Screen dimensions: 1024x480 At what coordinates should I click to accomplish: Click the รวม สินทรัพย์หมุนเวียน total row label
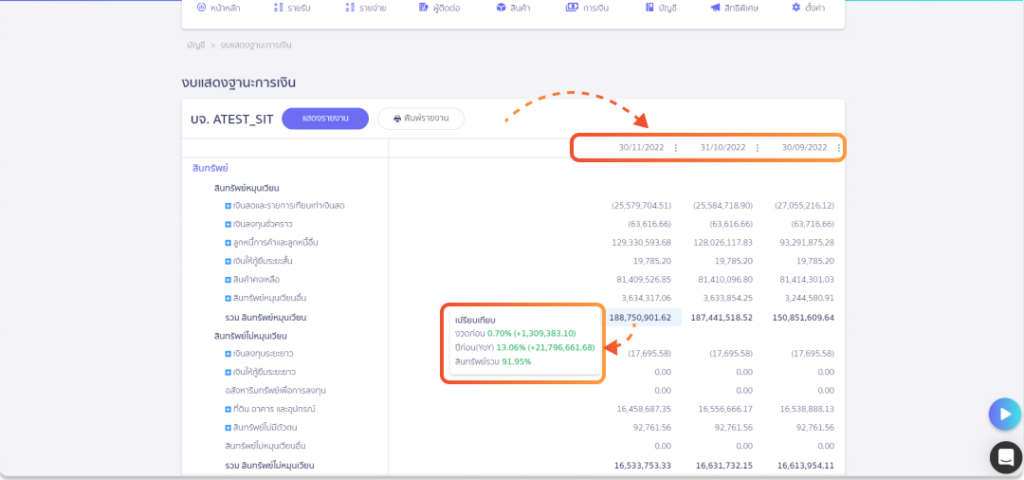265,318
